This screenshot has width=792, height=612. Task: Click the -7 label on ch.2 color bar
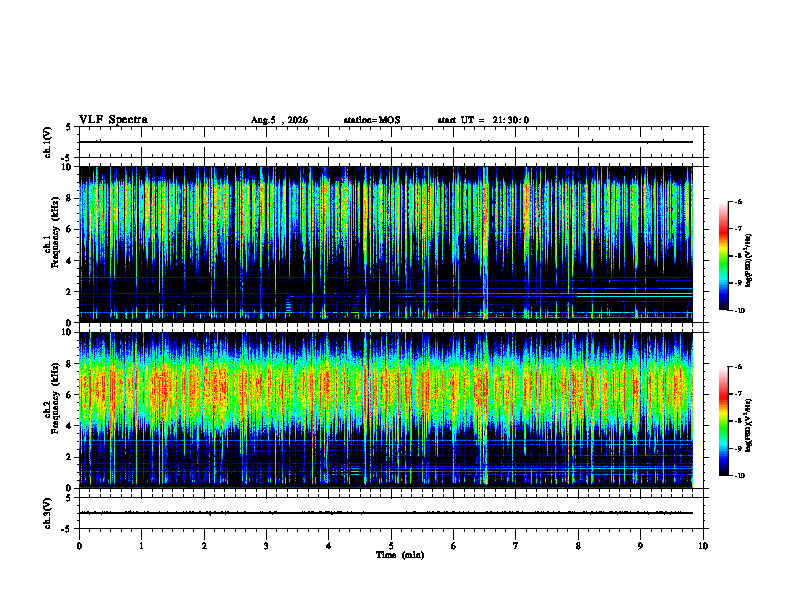(x=738, y=394)
